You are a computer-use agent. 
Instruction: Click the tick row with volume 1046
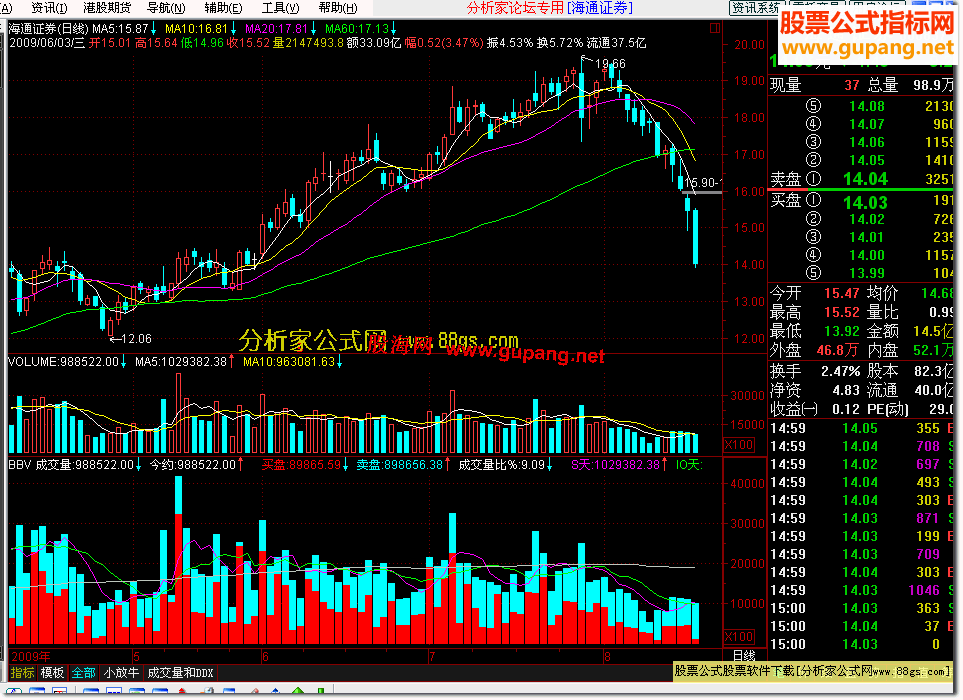point(861,590)
